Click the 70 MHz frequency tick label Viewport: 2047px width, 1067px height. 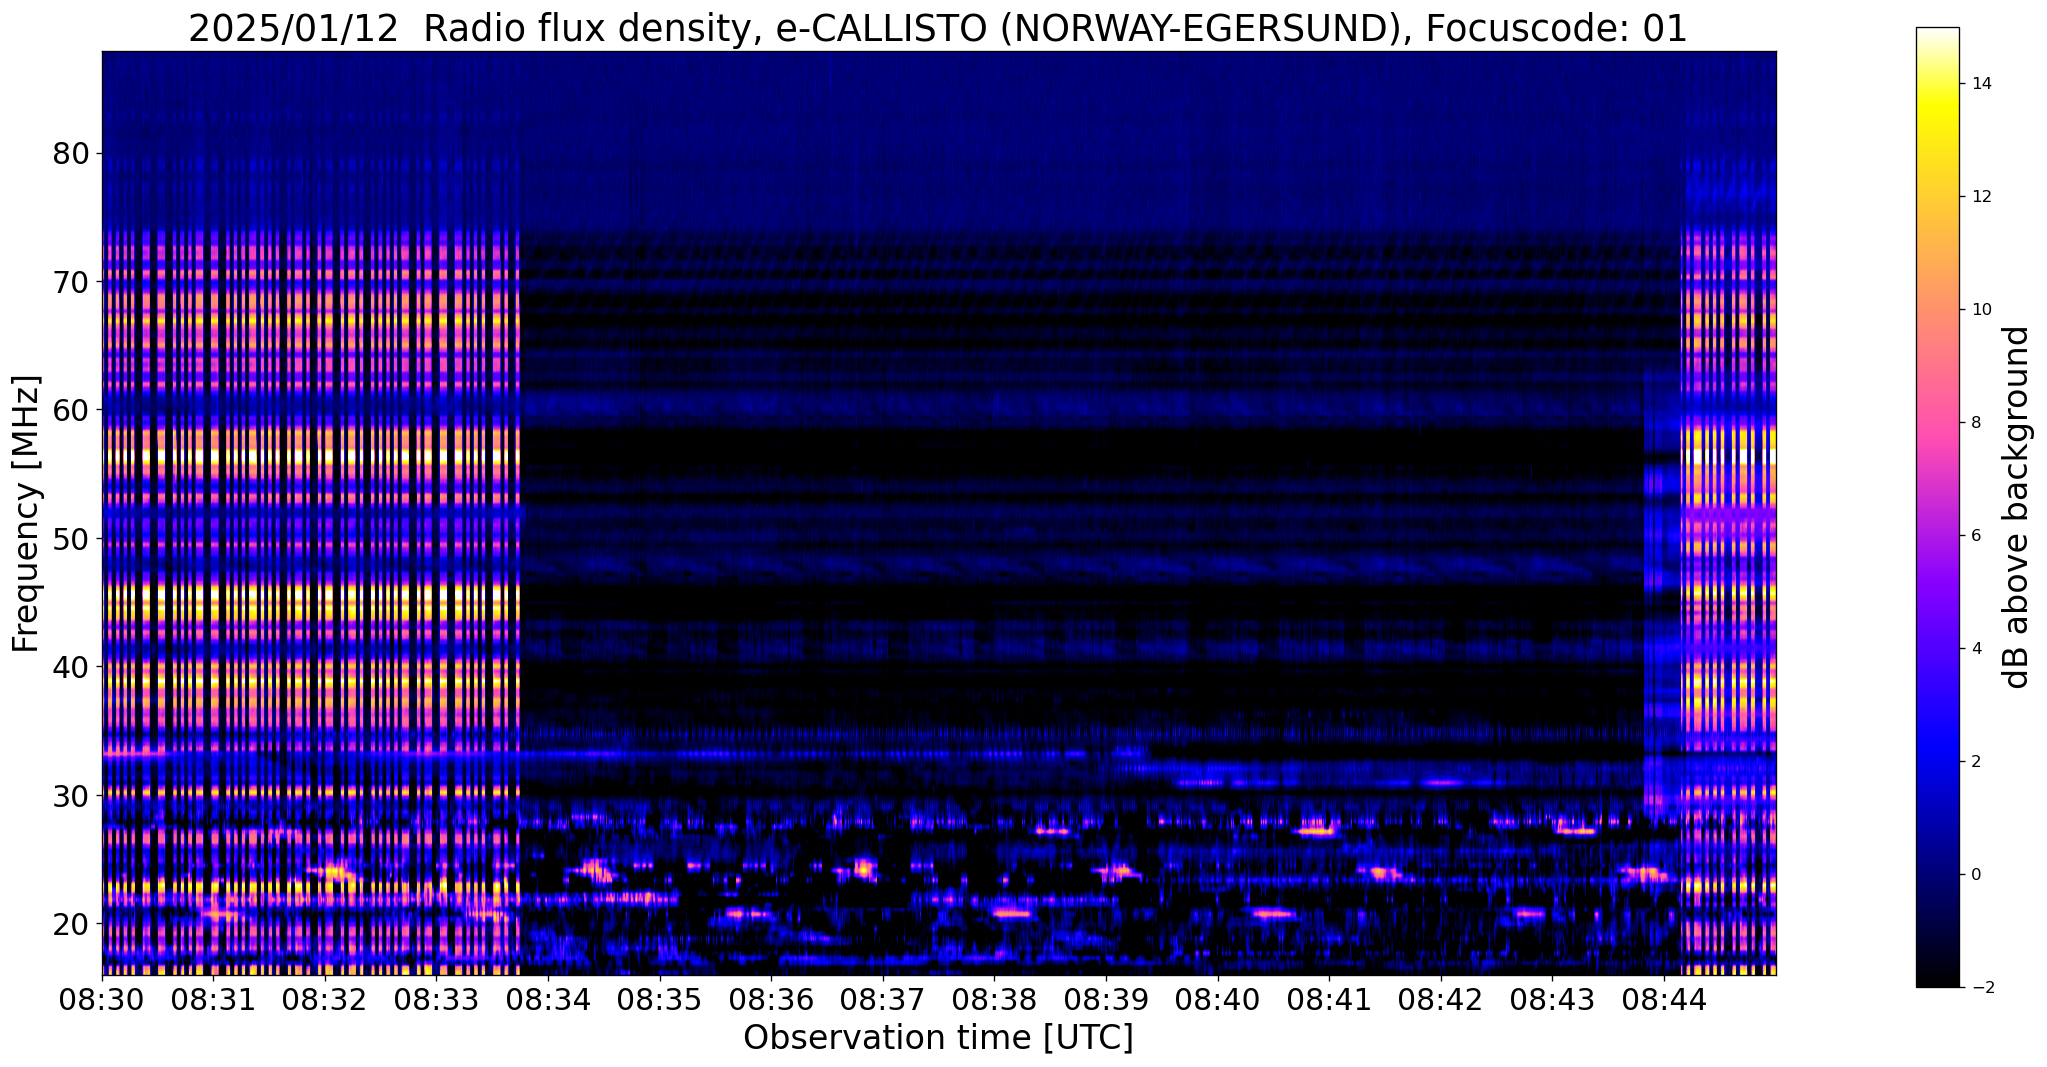71,282
